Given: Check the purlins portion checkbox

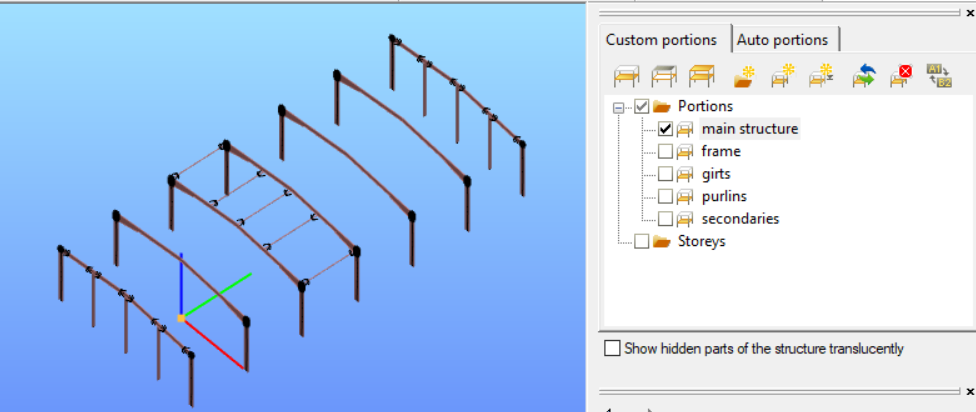Looking at the screenshot, I should [x=665, y=197].
